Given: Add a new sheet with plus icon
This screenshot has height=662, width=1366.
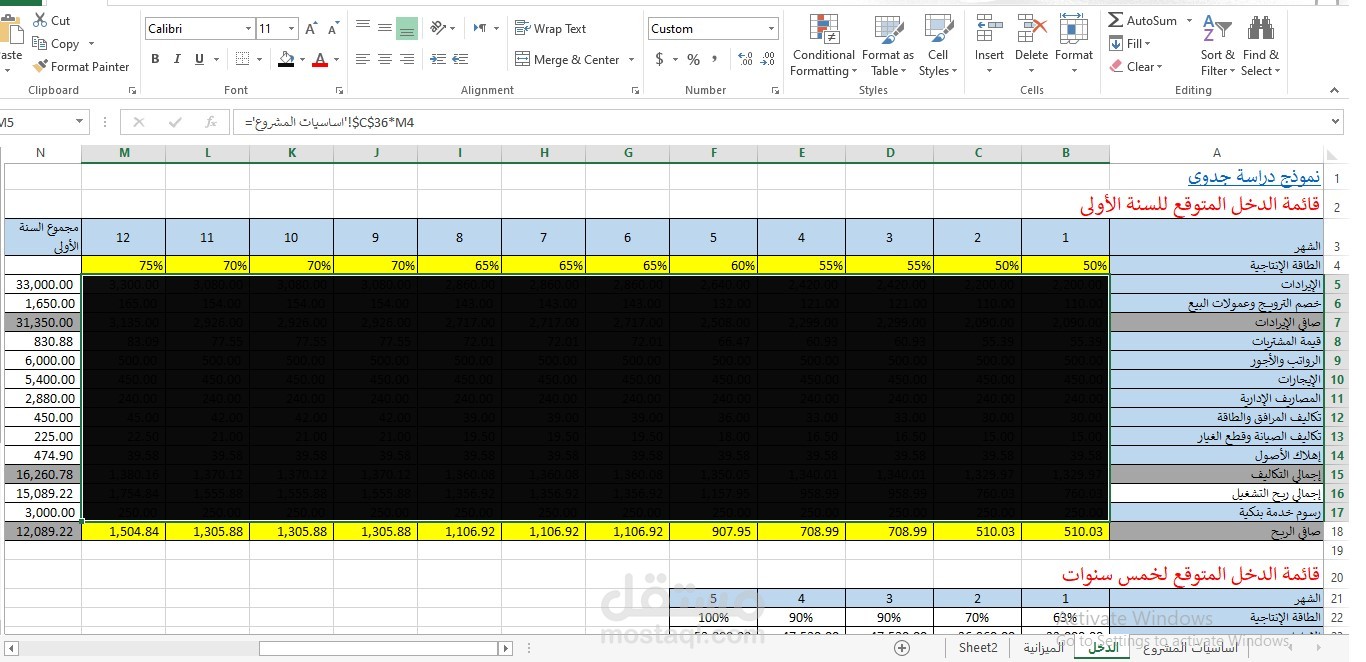Looking at the screenshot, I should 902,647.
